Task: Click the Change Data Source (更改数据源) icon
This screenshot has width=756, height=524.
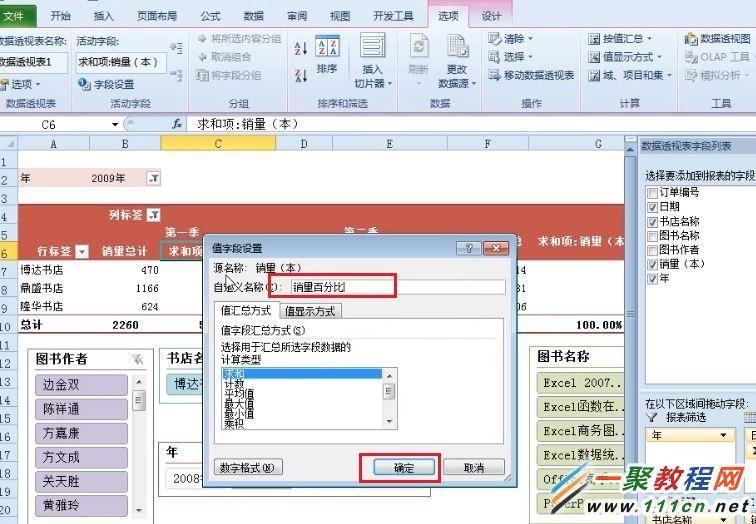Action: tap(457, 58)
